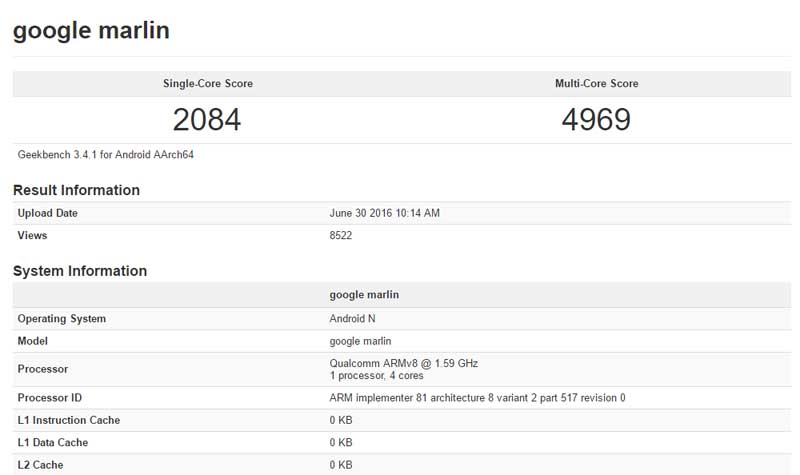Click the single-core score value 2084
The image size is (800, 475).
pyautogui.click(x=207, y=120)
